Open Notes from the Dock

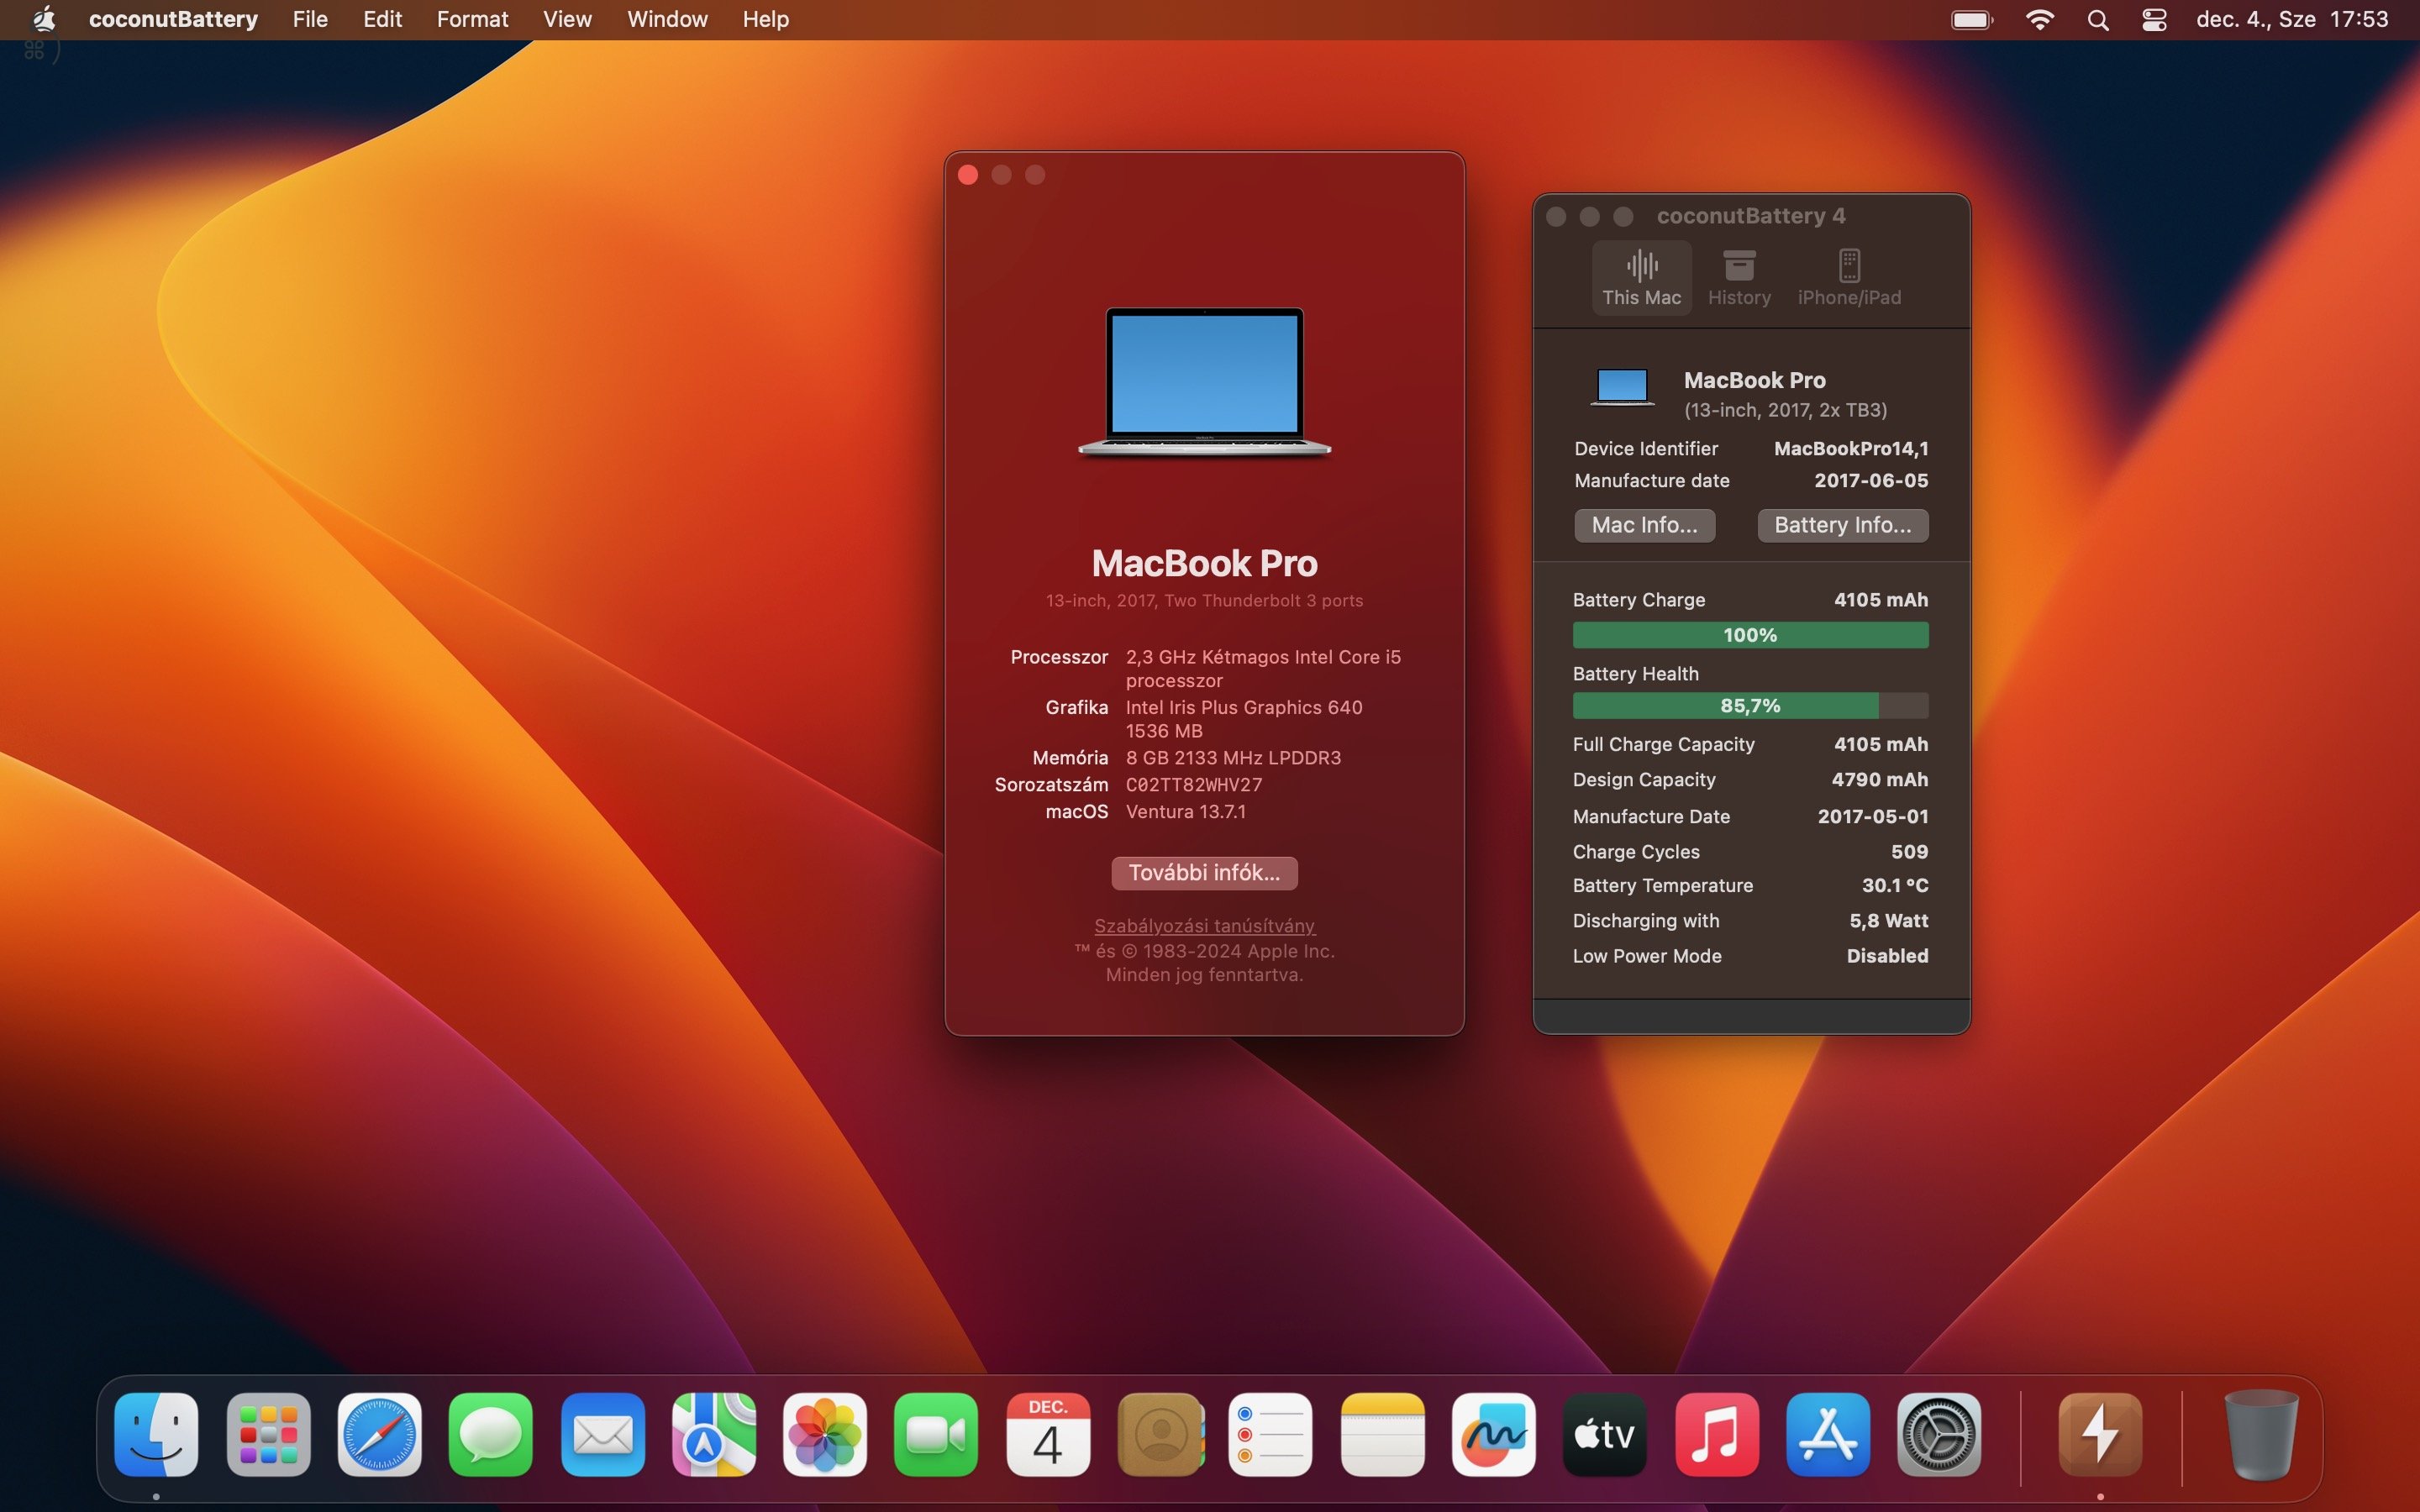[x=1382, y=1434]
